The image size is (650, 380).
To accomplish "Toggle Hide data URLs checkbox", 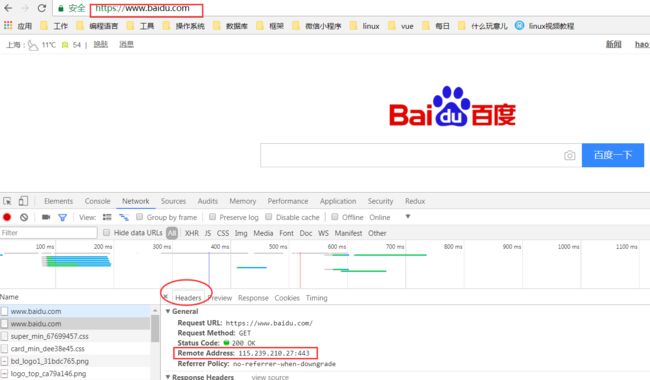I will [107, 232].
